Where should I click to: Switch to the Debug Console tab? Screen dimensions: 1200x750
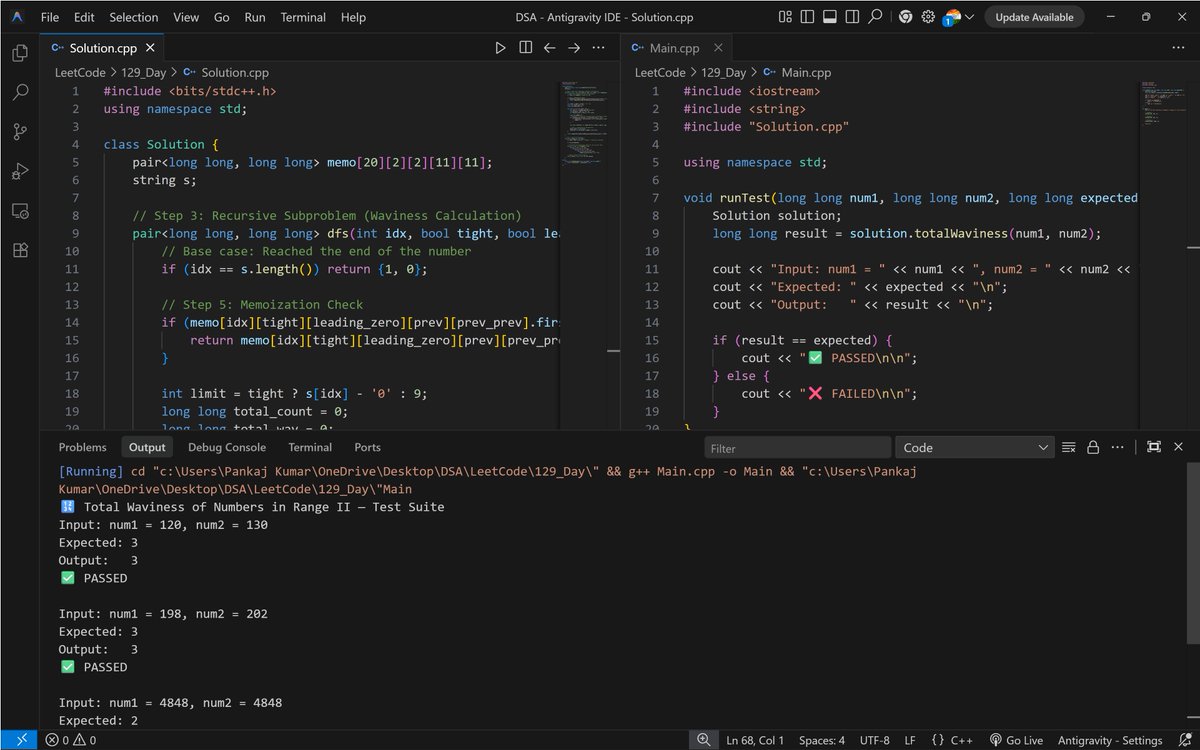click(227, 447)
